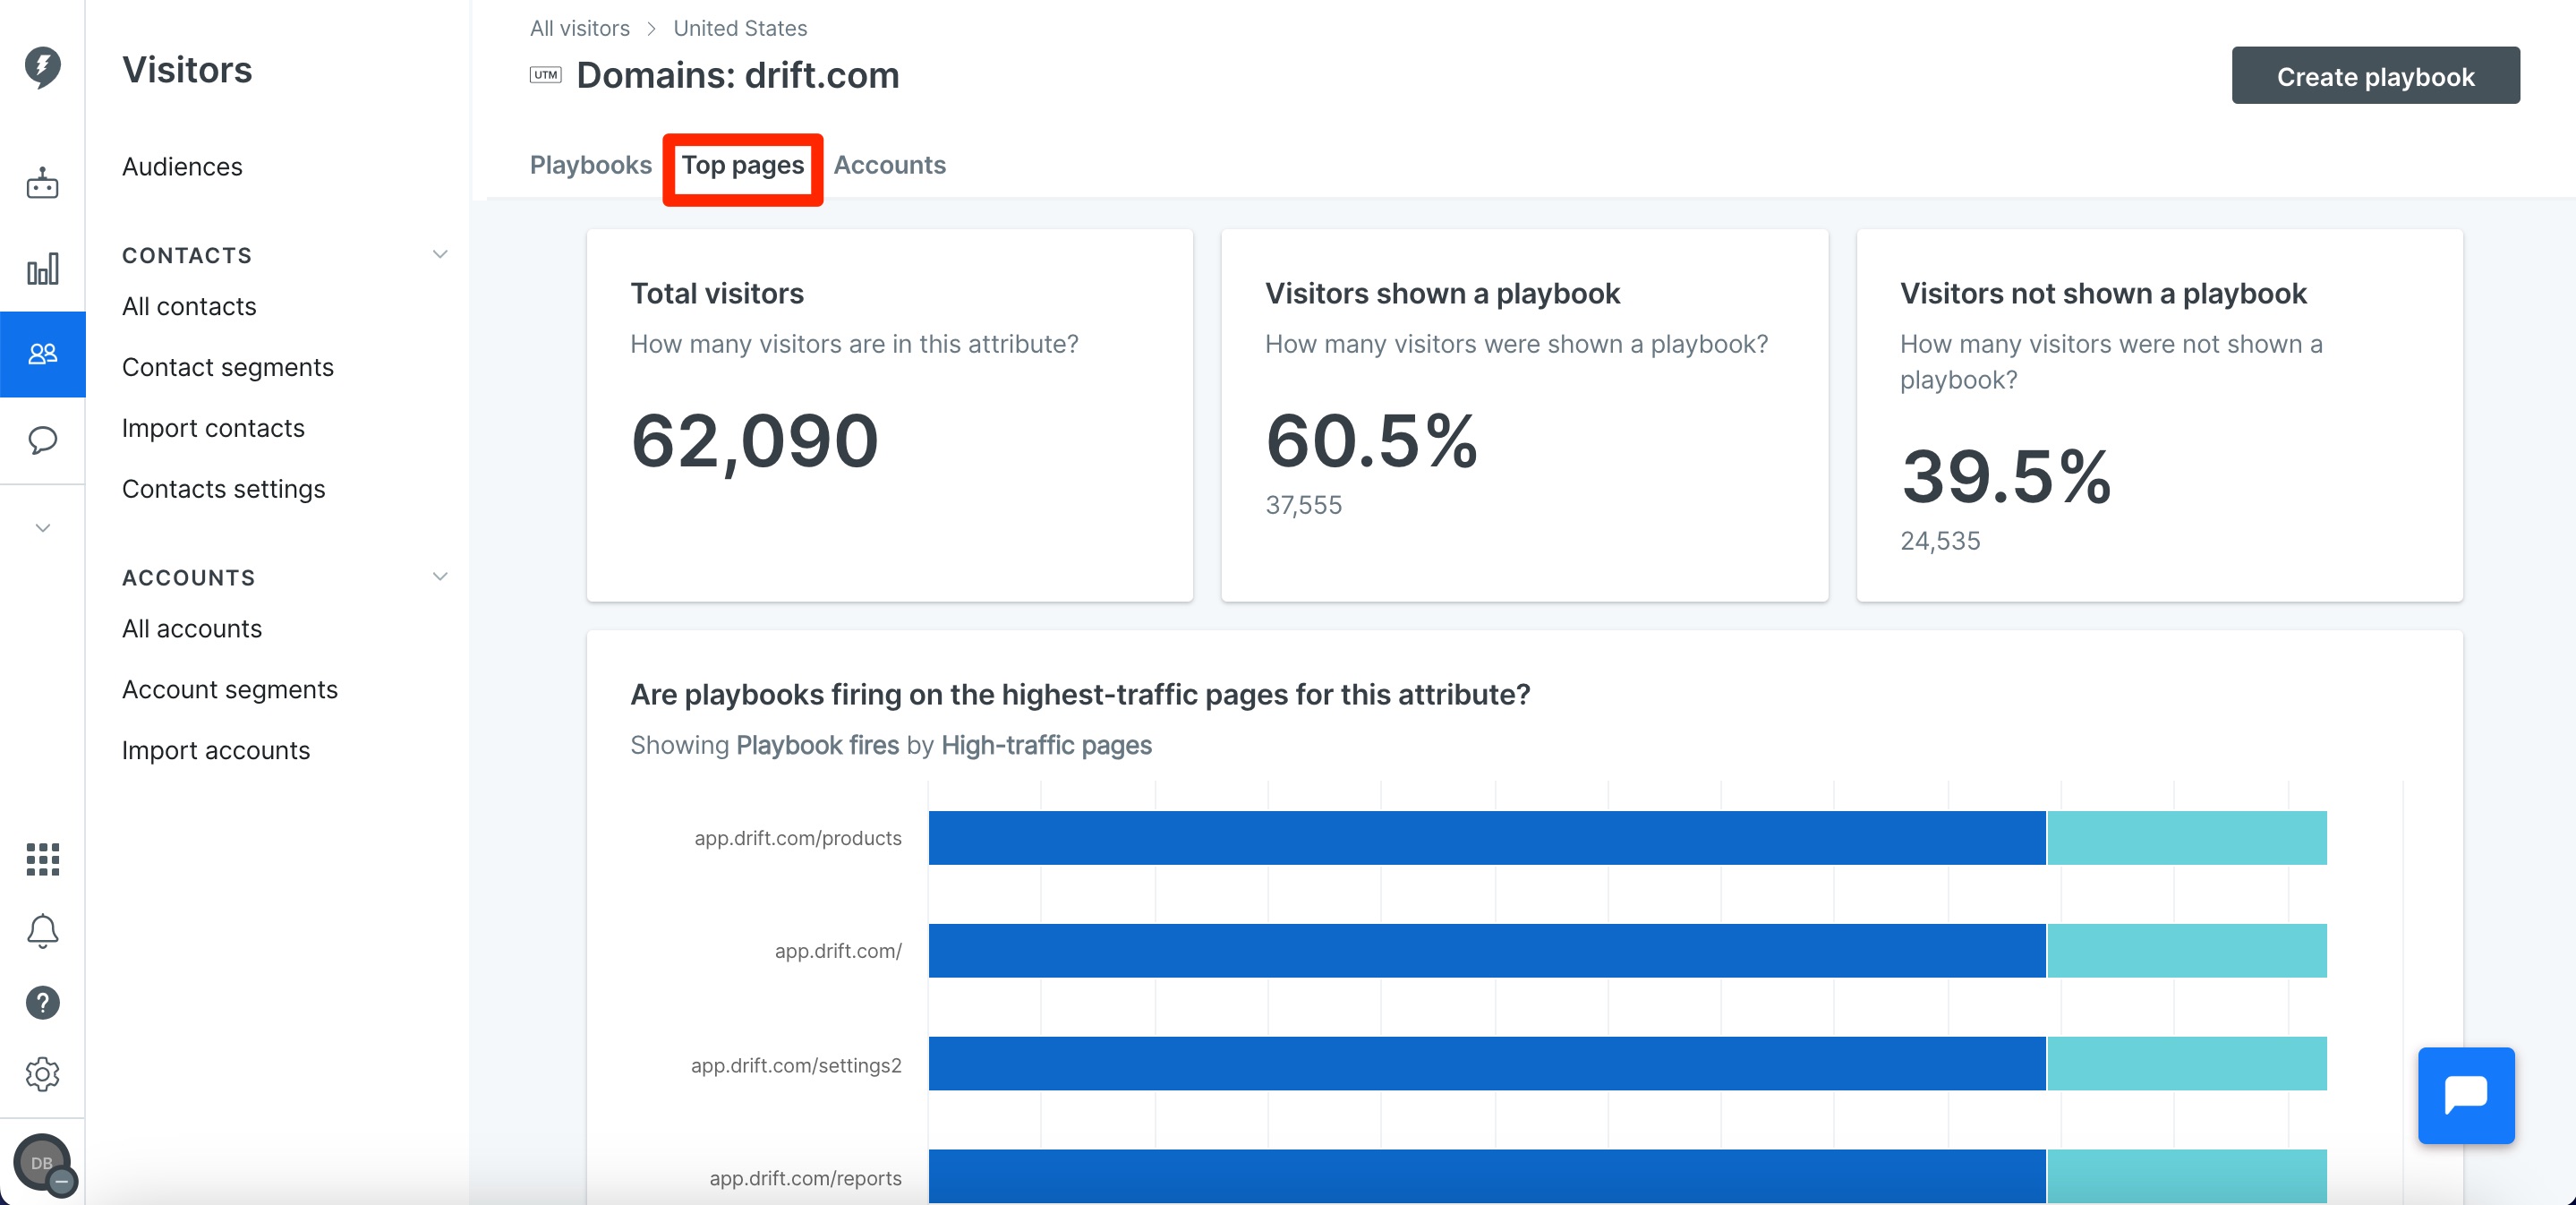Open Contacts settings
2576x1205 pixels.
(x=223, y=489)
